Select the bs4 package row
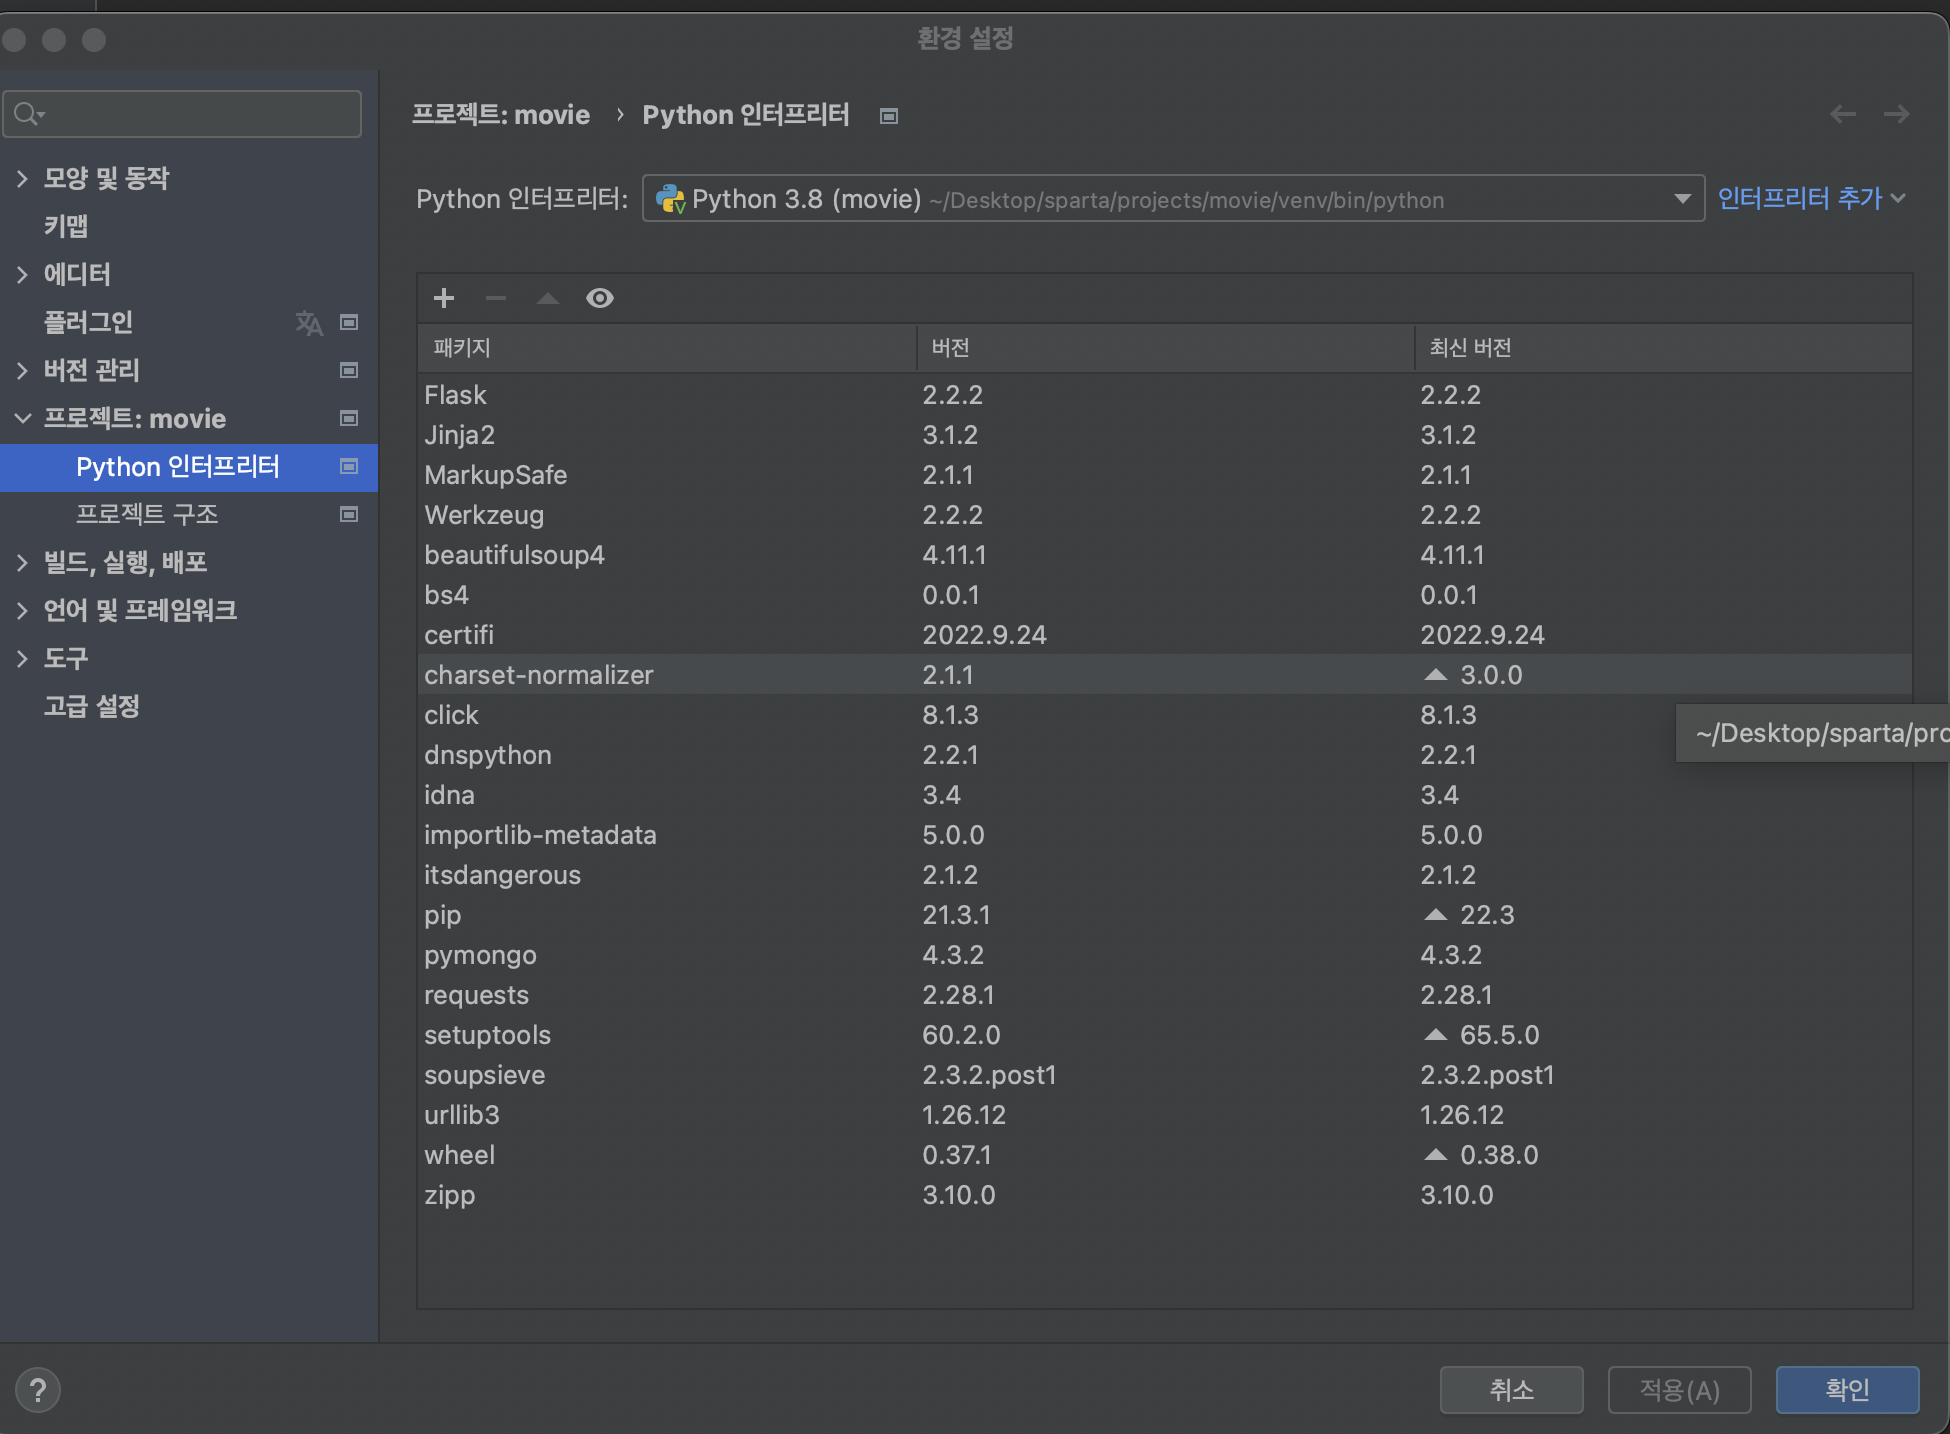Image resolution: width=1950 pixels, height=1434 pixels. pyautogui.click(x=1165, y=595)
